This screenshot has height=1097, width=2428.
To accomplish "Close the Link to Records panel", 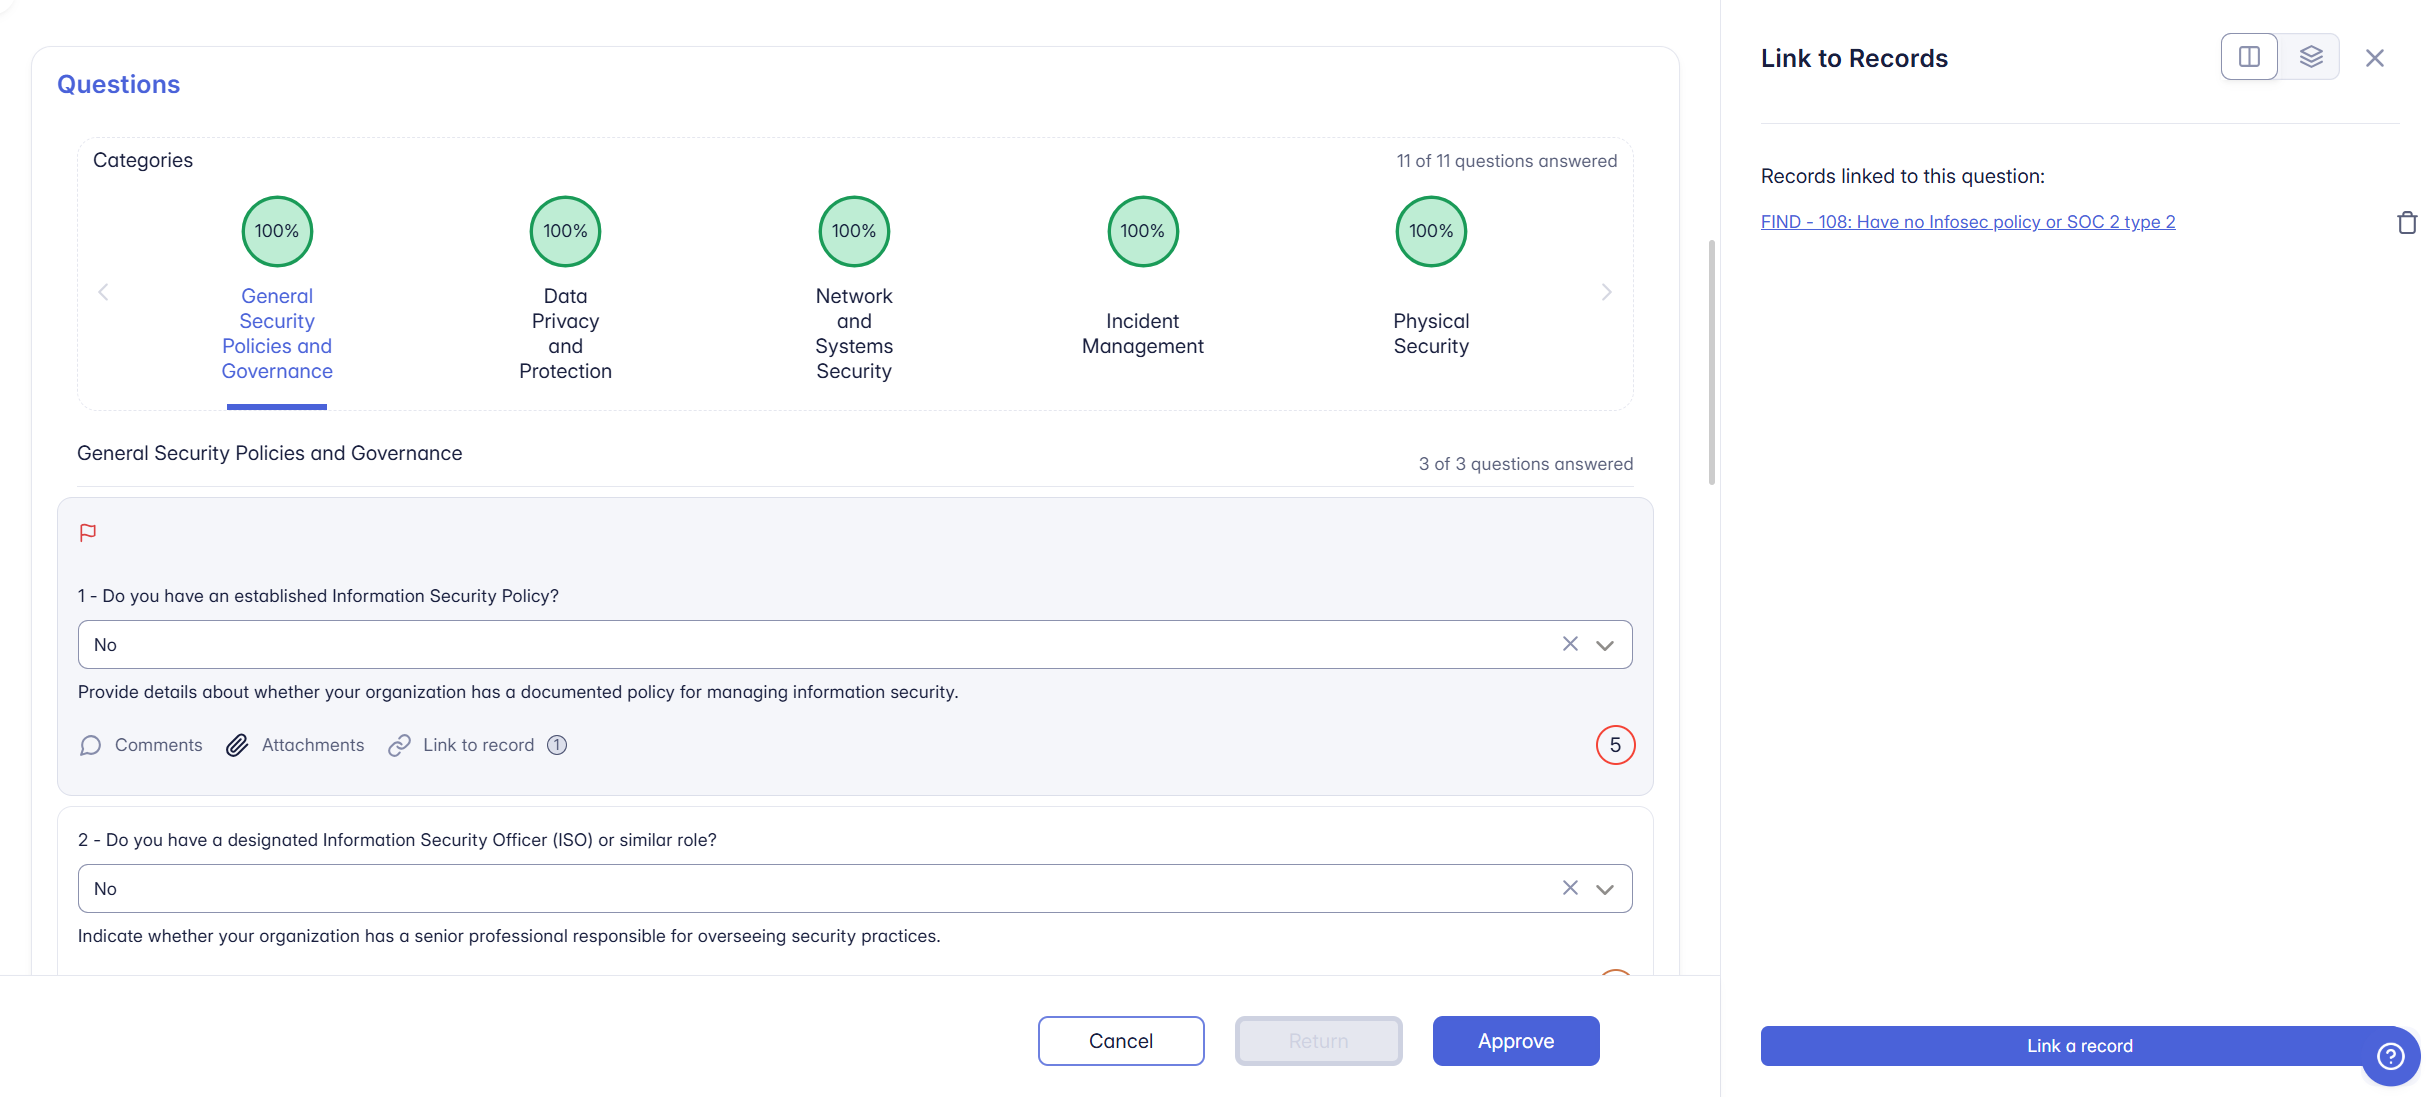I will tap(2375, 58).
